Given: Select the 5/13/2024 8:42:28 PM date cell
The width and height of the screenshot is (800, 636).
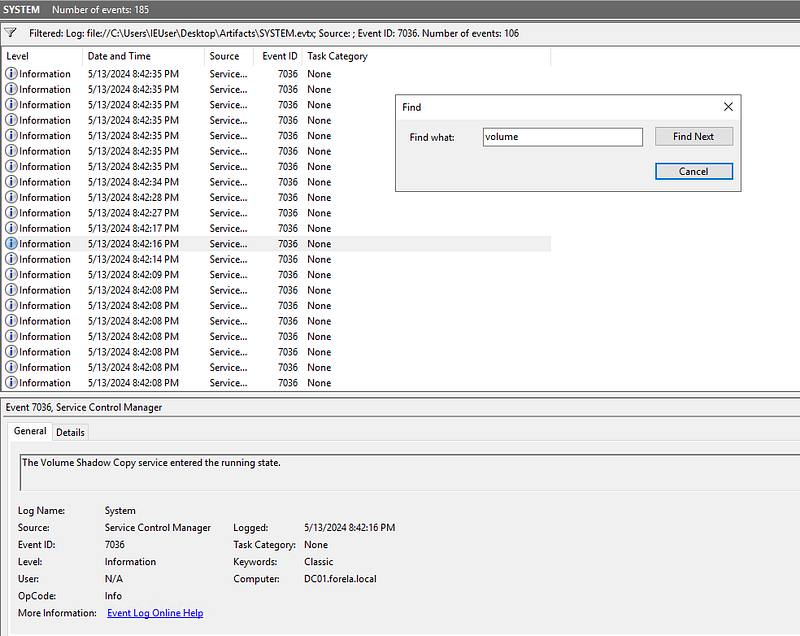Looking at the screenshot, I should [x=133, y=197].
